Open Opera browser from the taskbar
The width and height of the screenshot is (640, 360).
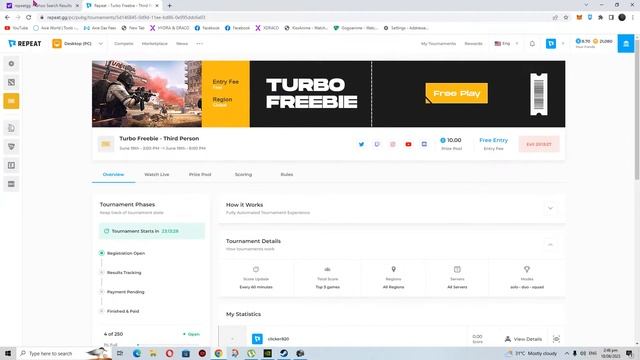pyautogui.click(x=169, y=353)
